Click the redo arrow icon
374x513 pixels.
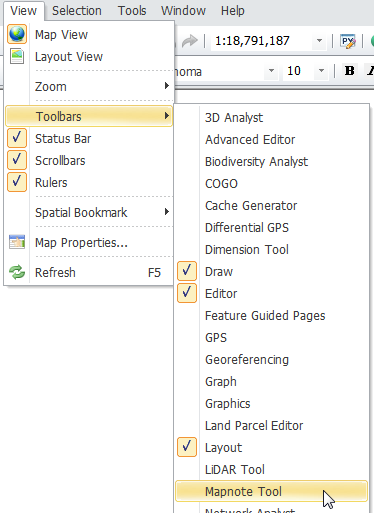pos(190,41)
